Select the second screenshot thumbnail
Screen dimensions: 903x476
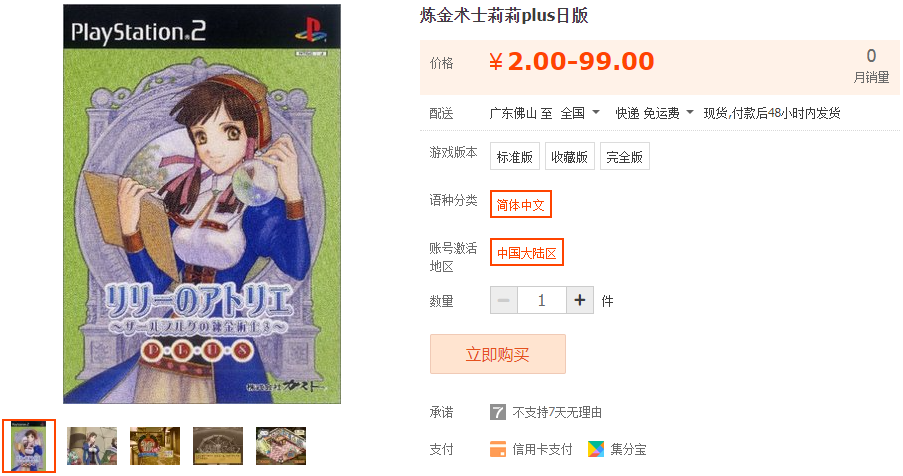click(x=92, y=446)
